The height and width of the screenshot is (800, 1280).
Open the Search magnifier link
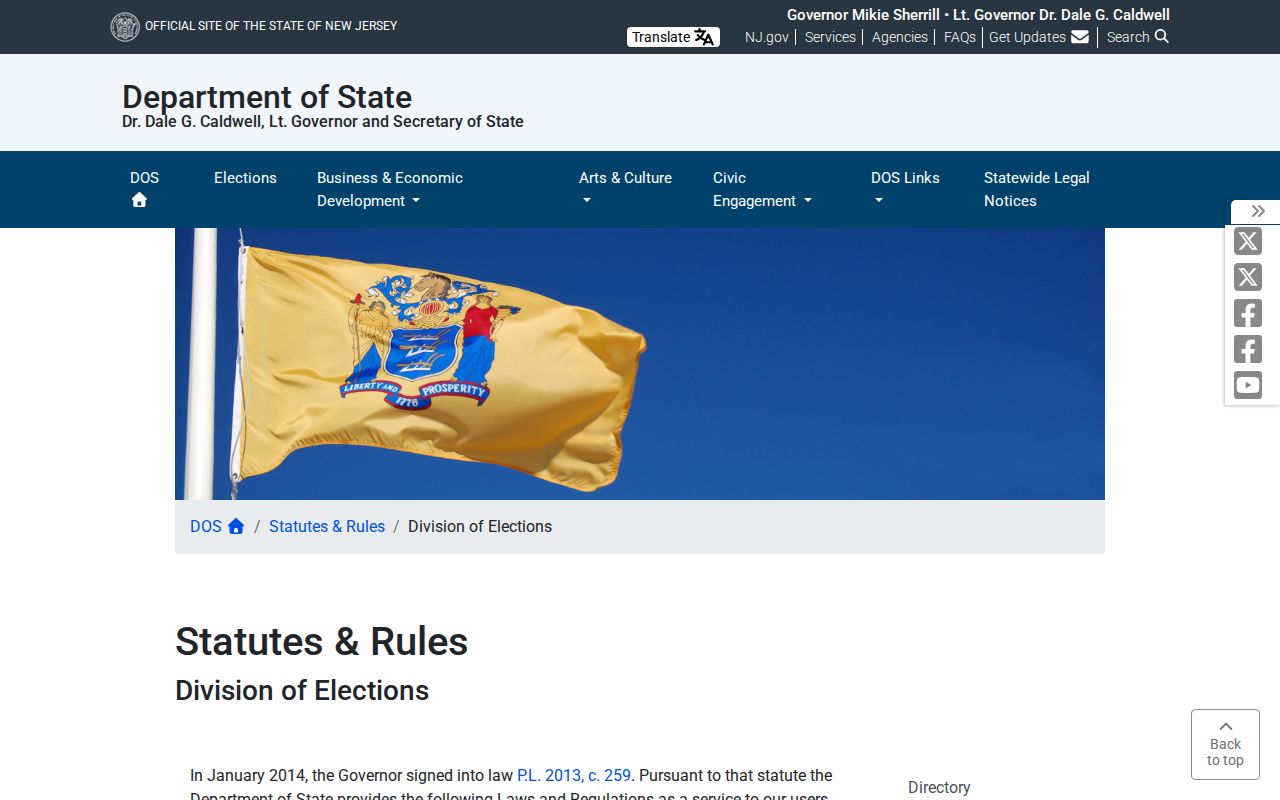pos(1137,37)
